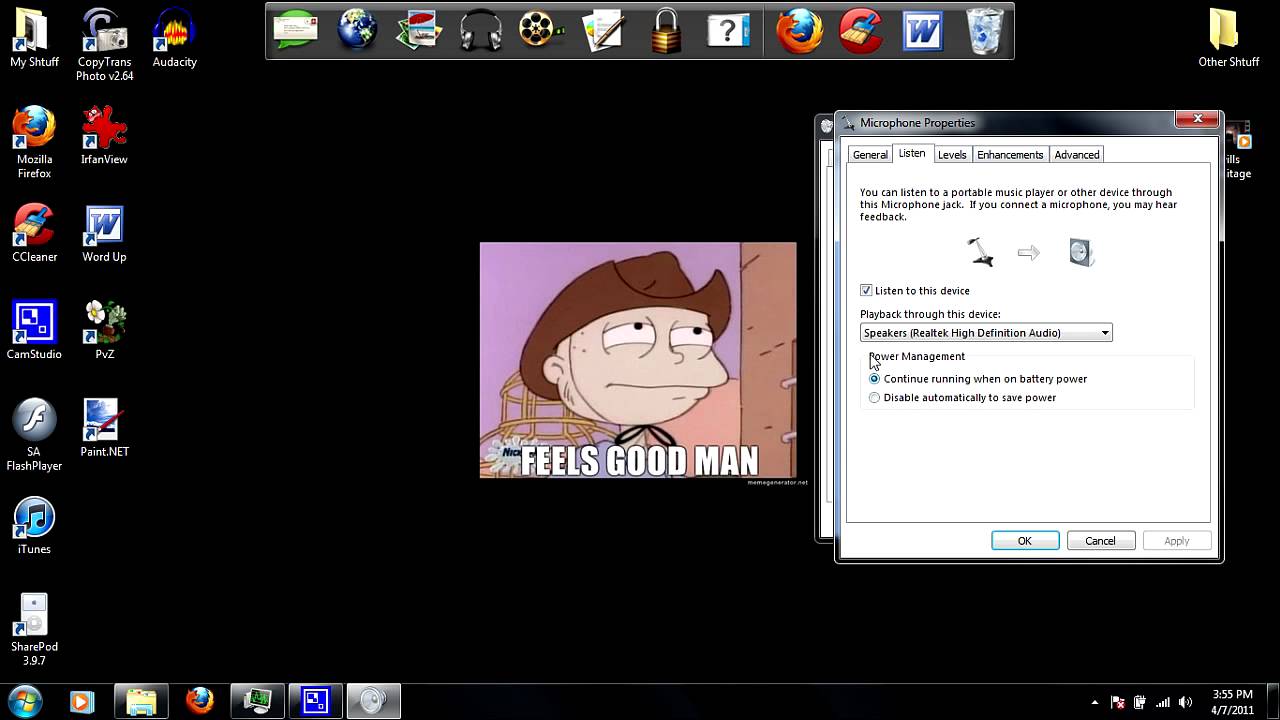
Task: Launch Firefox from the taskbar
Action: click(x=199, y=702)
